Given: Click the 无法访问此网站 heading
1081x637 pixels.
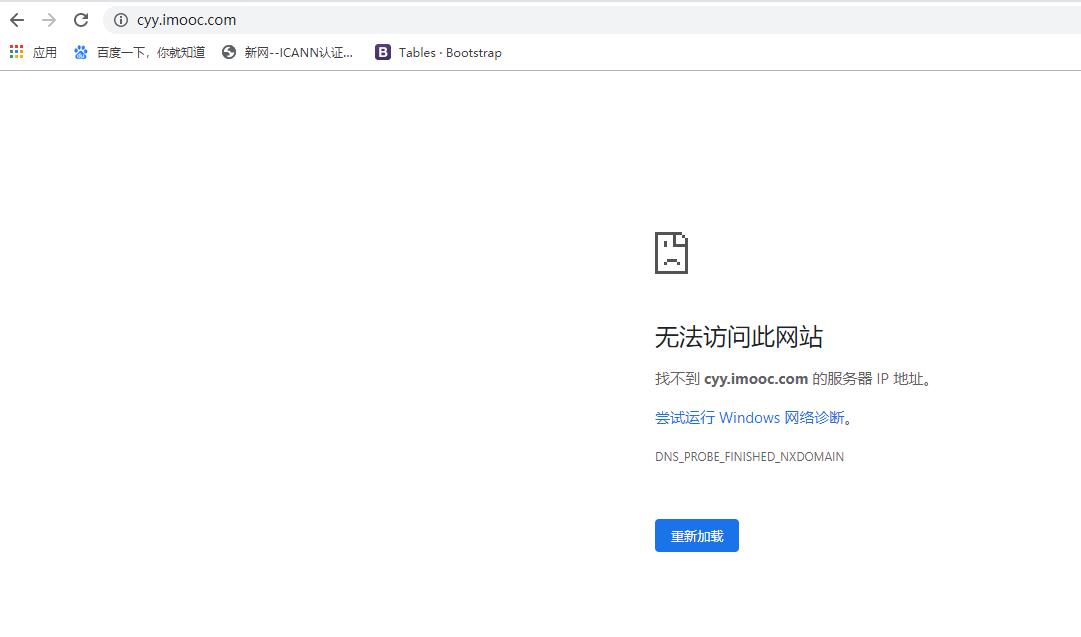Looking at the screenshot, I should pos(738,337).
